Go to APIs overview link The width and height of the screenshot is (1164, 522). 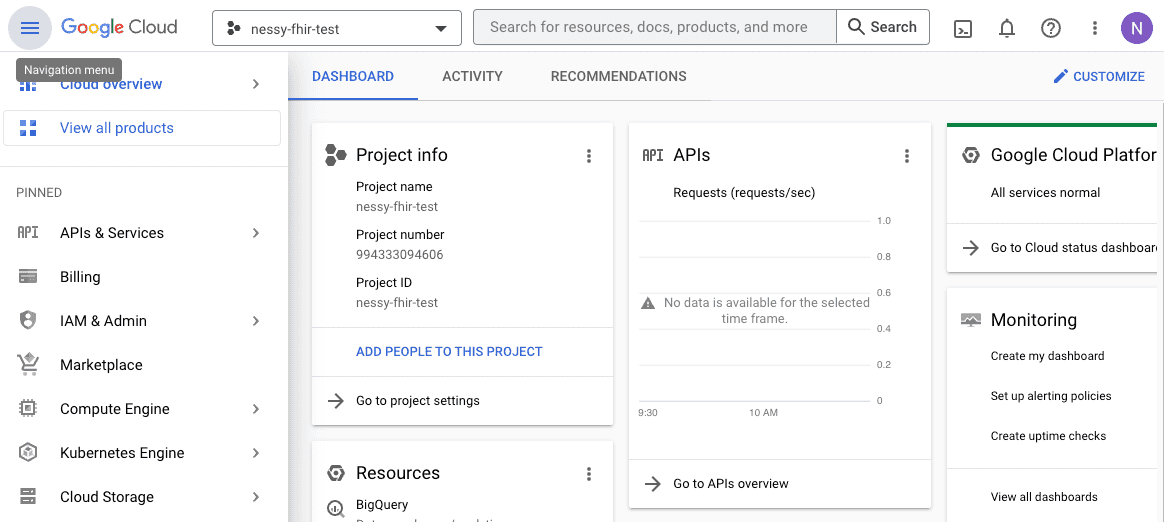tap(730, 484)
